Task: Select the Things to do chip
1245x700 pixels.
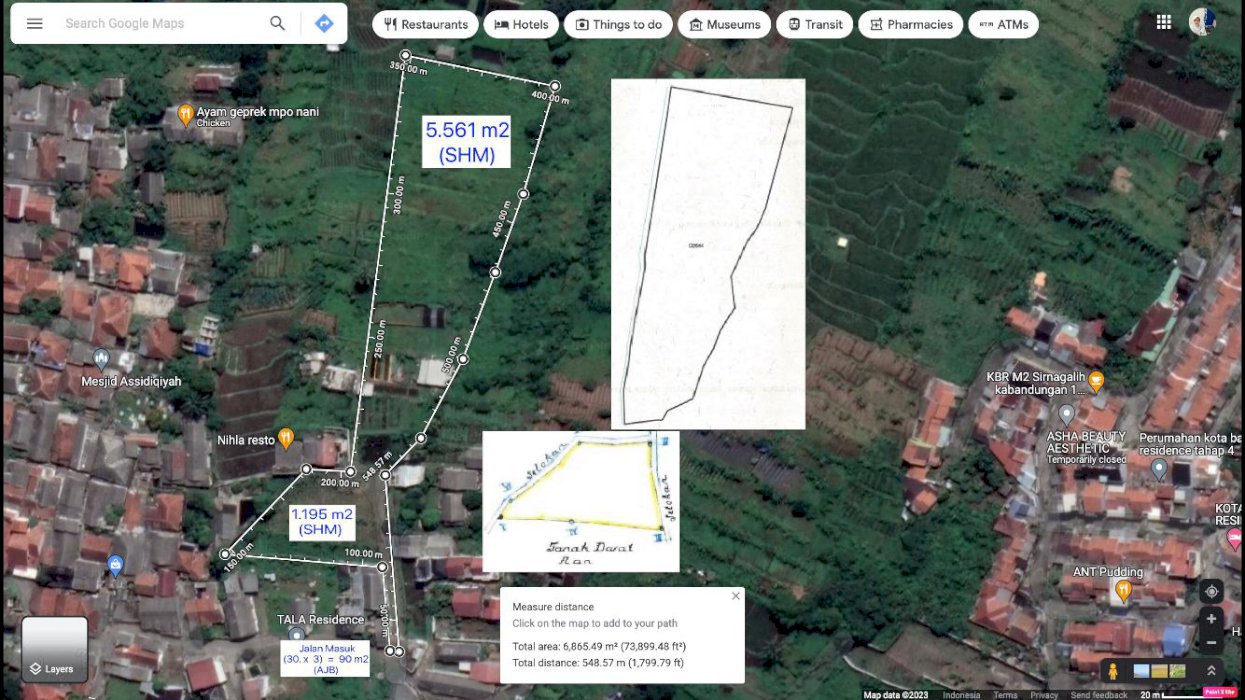Action: tap(618, 25)
